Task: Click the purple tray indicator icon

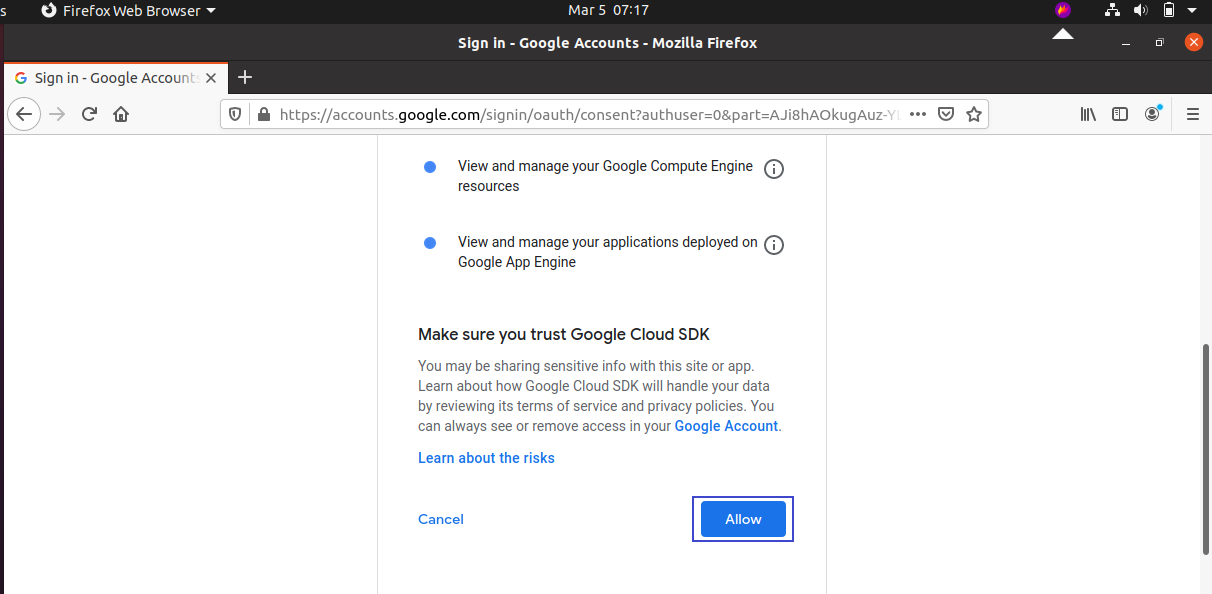Action: [1062, 10]
